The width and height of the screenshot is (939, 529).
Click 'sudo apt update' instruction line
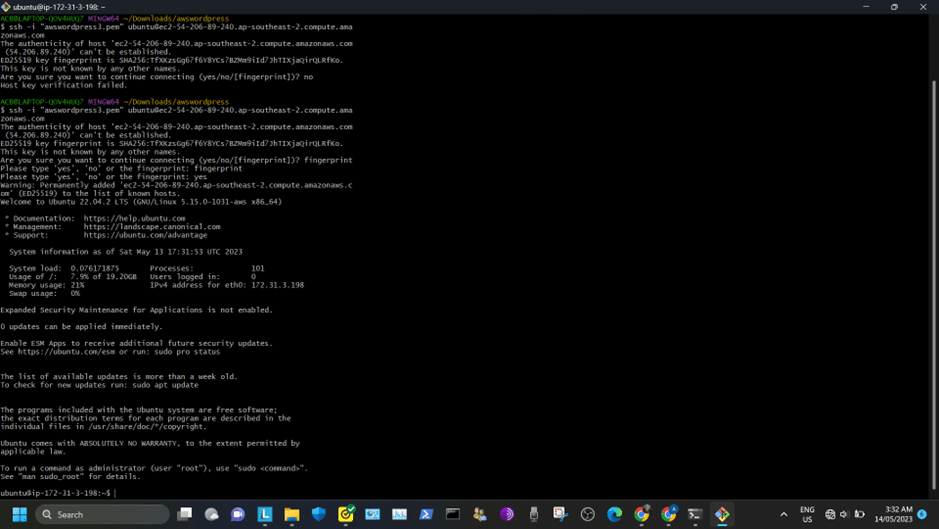coord(99,385)
